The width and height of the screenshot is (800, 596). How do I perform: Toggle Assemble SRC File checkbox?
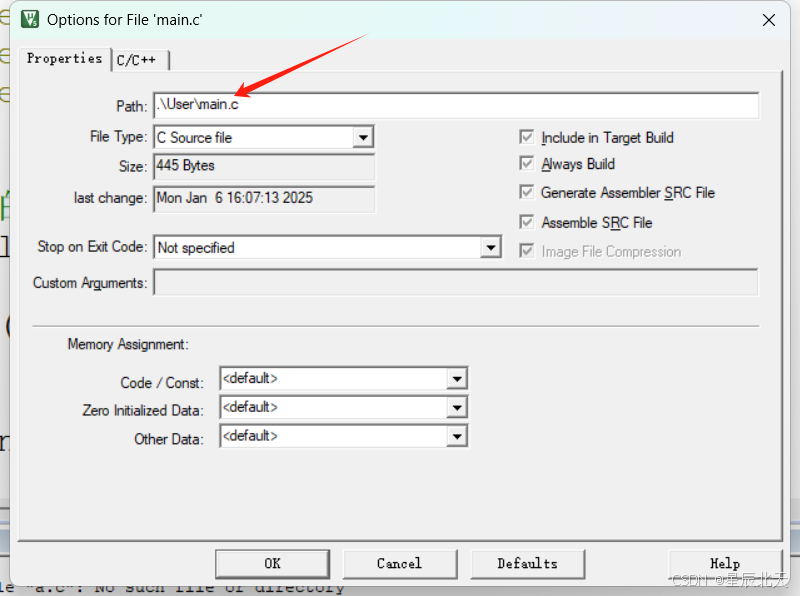526,222
